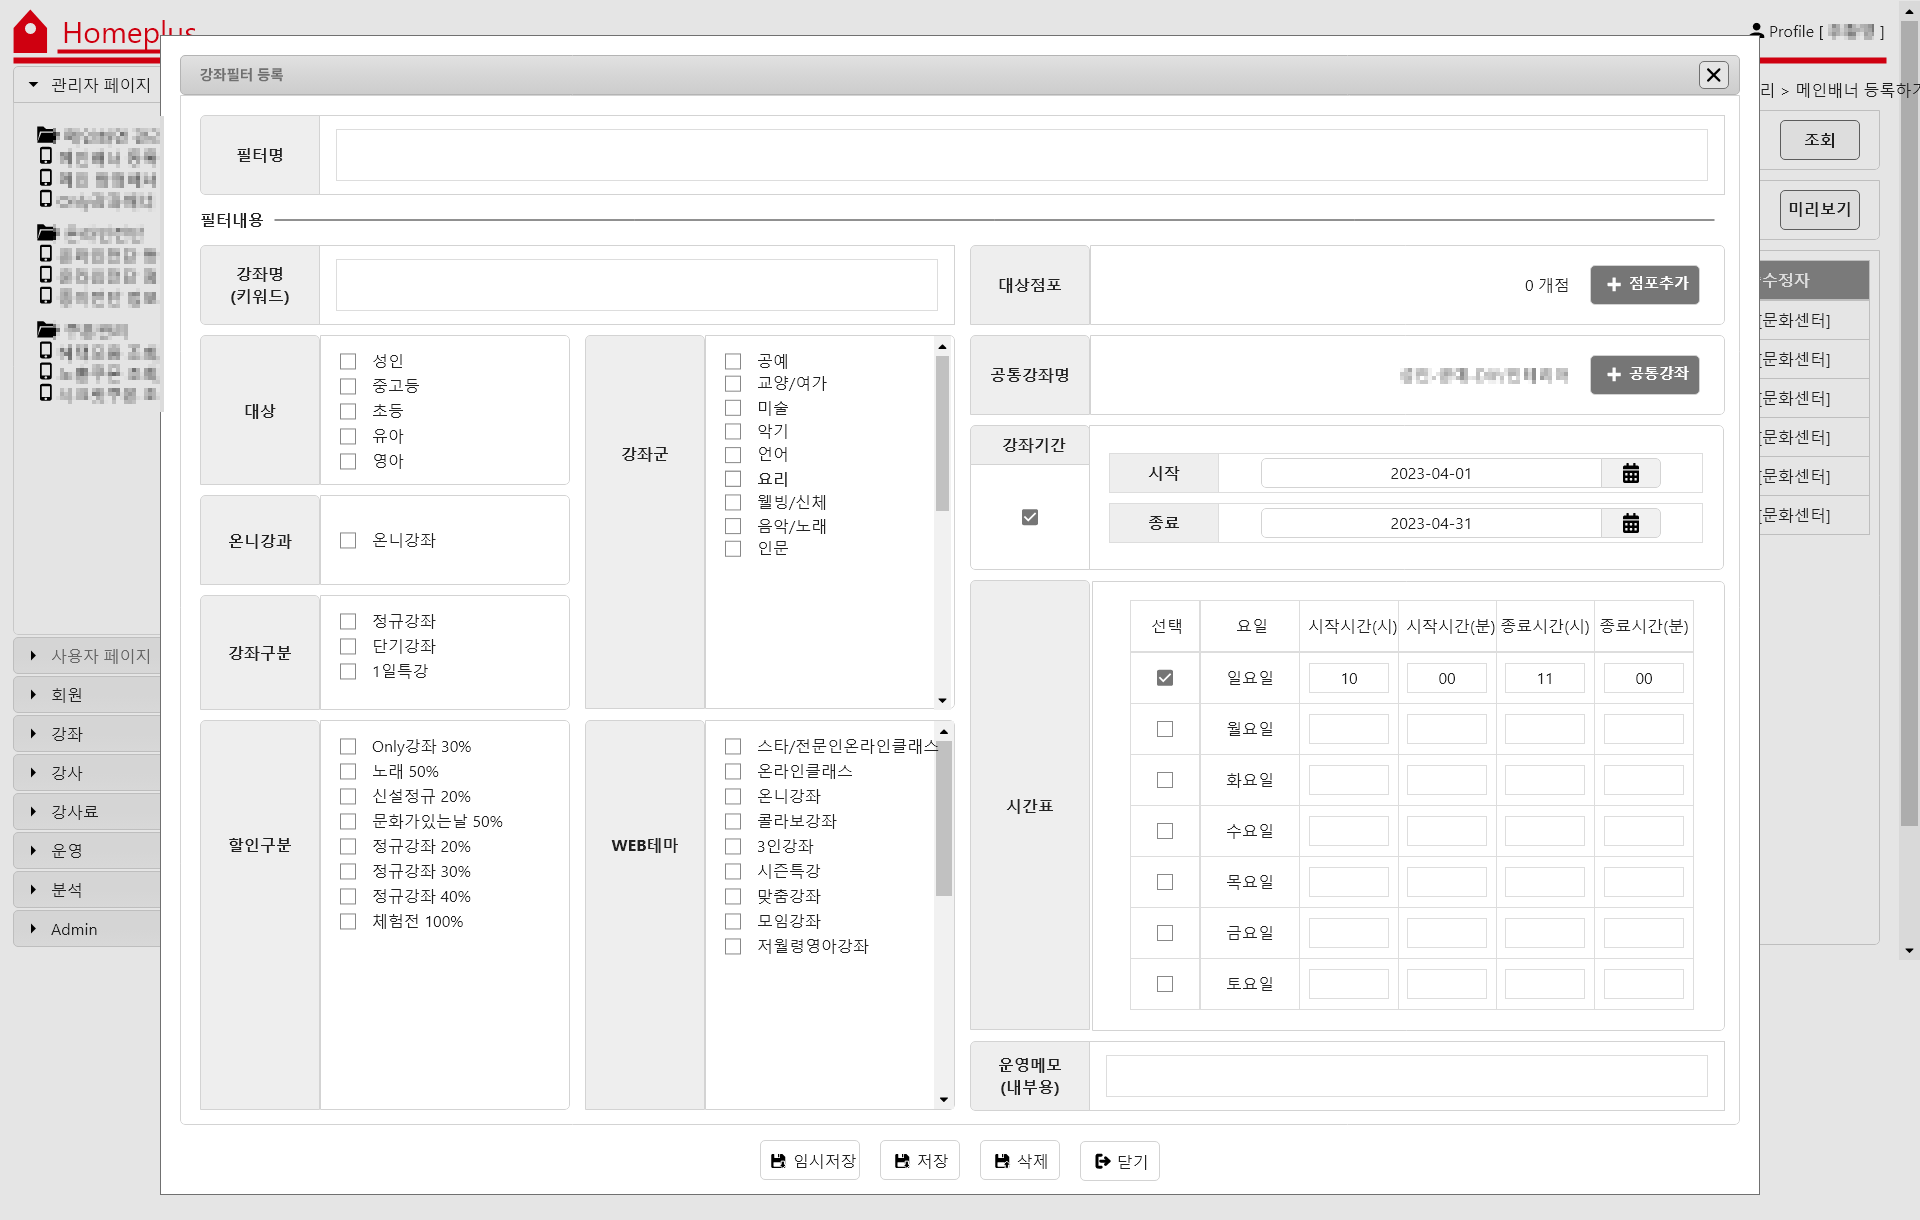
Task: Open the Admin sidebar menu
Action: coord(74,929)
